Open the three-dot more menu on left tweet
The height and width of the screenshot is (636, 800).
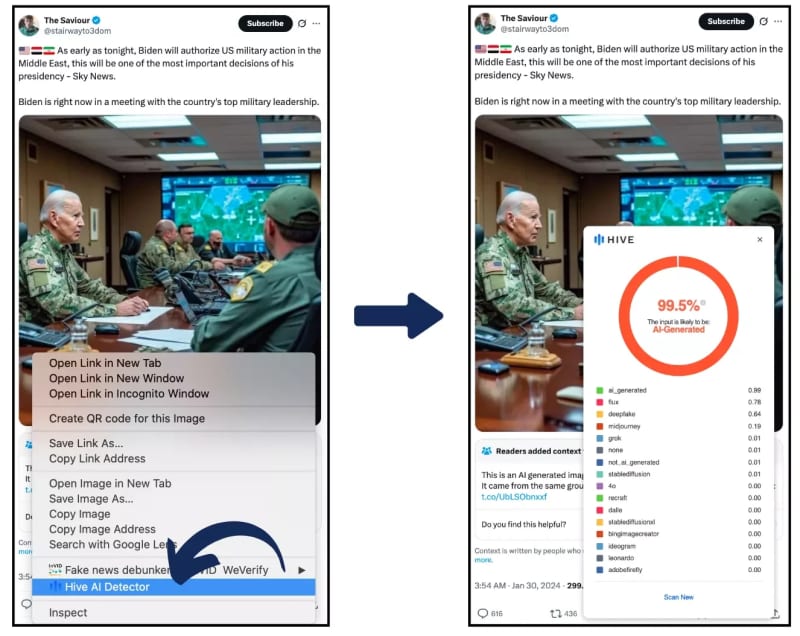[x=316, y=23]
